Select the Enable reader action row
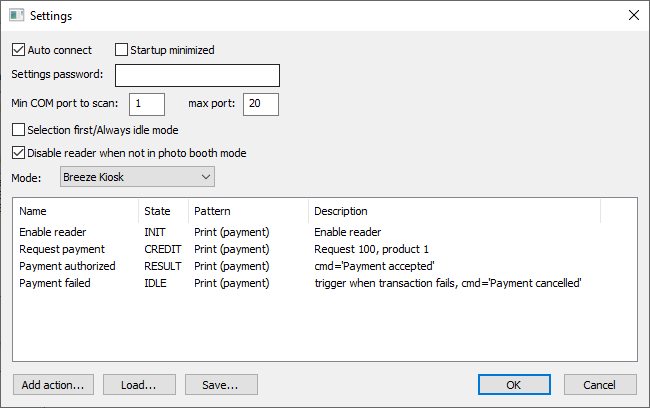 click(53, 232)
